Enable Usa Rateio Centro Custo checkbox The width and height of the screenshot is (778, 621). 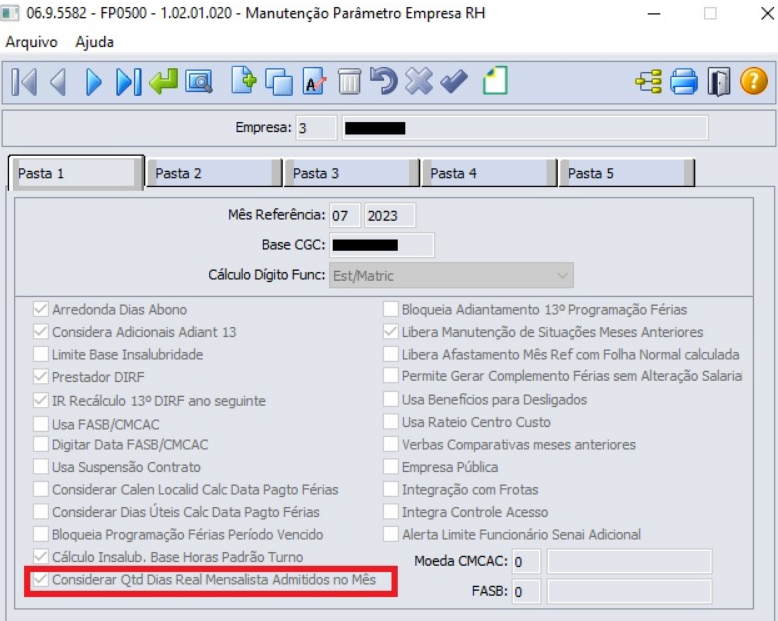click(x=390, y=422)
